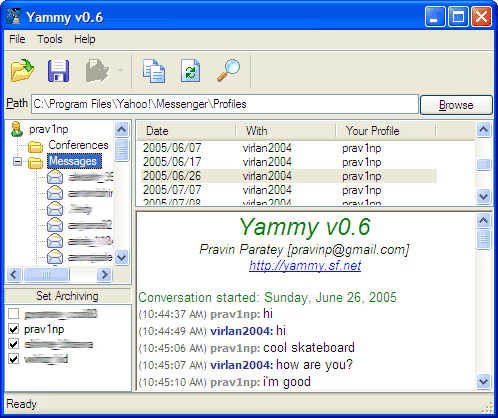Viewport: 498px width, 418px height.
Task: Click prav1np in the 2005/07/07 row
Action: click(x=362, y=190)
